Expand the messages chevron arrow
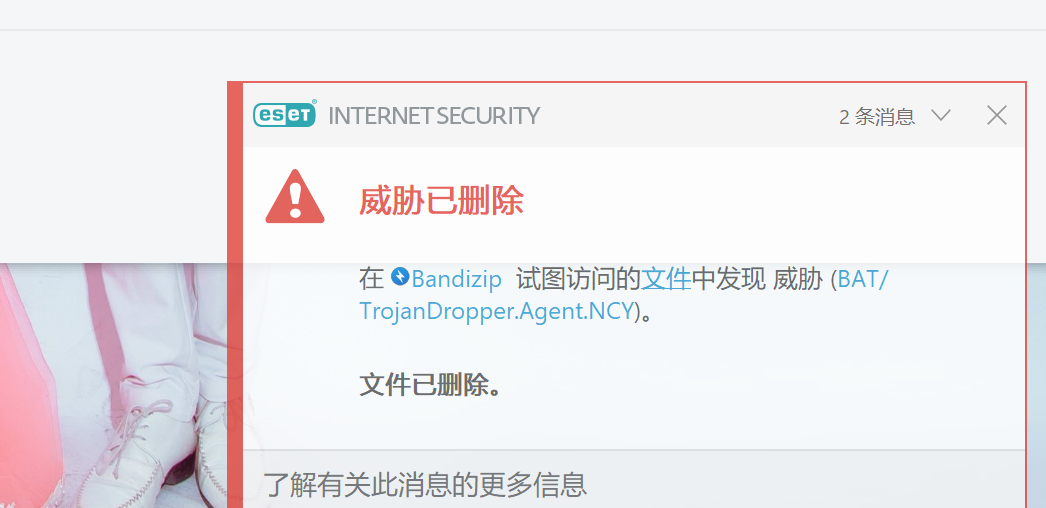The width and height of the screenshot is (1046, 508). pyautogui.click(x=941, y=115)
